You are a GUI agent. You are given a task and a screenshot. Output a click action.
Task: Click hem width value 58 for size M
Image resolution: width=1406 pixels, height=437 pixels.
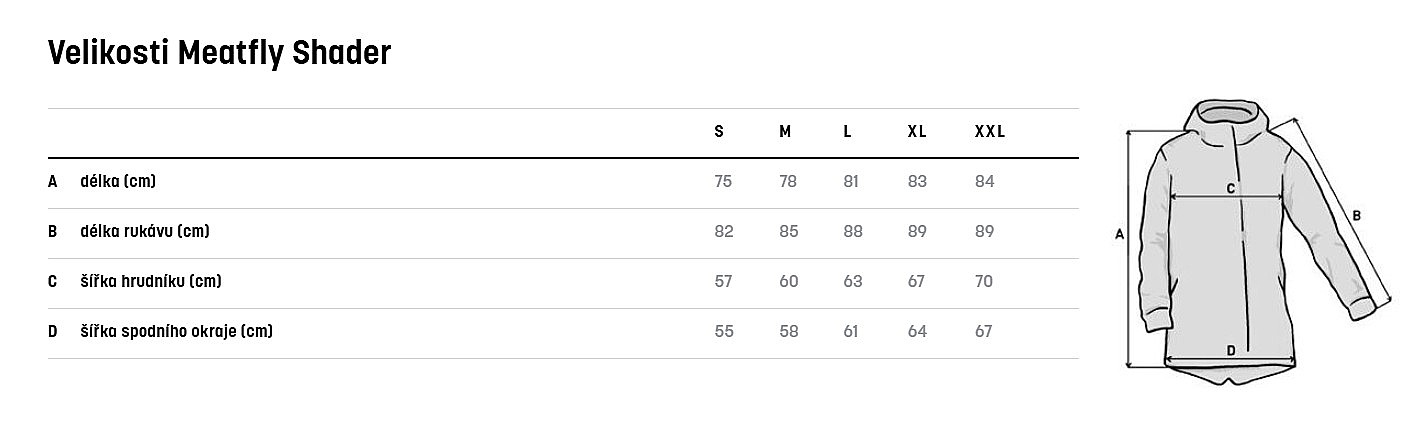coord(788,332)
